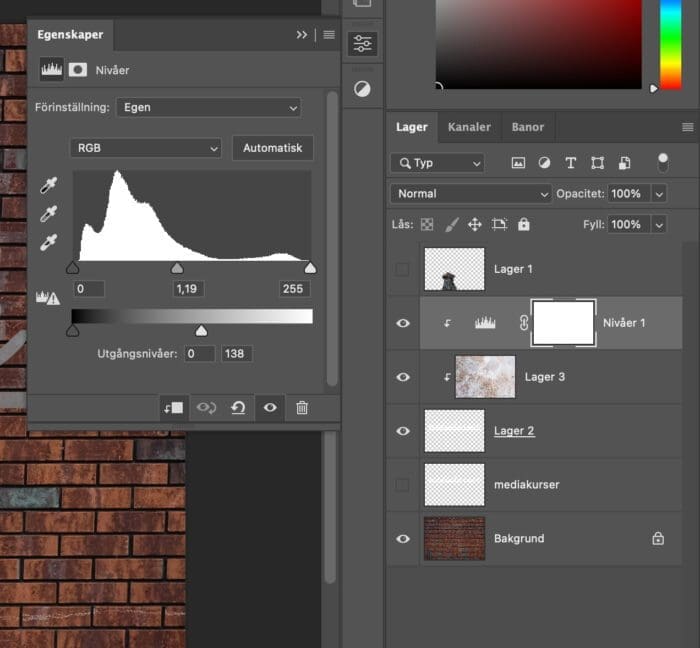The width and height of the screenshot is (700, 648).
Task: Open the Properties panel sliders icon
Action: tap(362, 44)
